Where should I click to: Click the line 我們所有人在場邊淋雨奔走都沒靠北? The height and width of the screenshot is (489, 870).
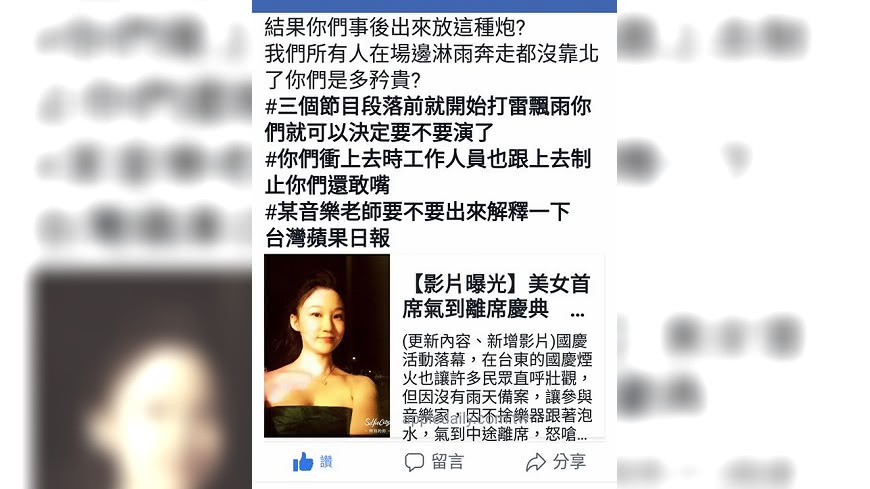point(432,53)
